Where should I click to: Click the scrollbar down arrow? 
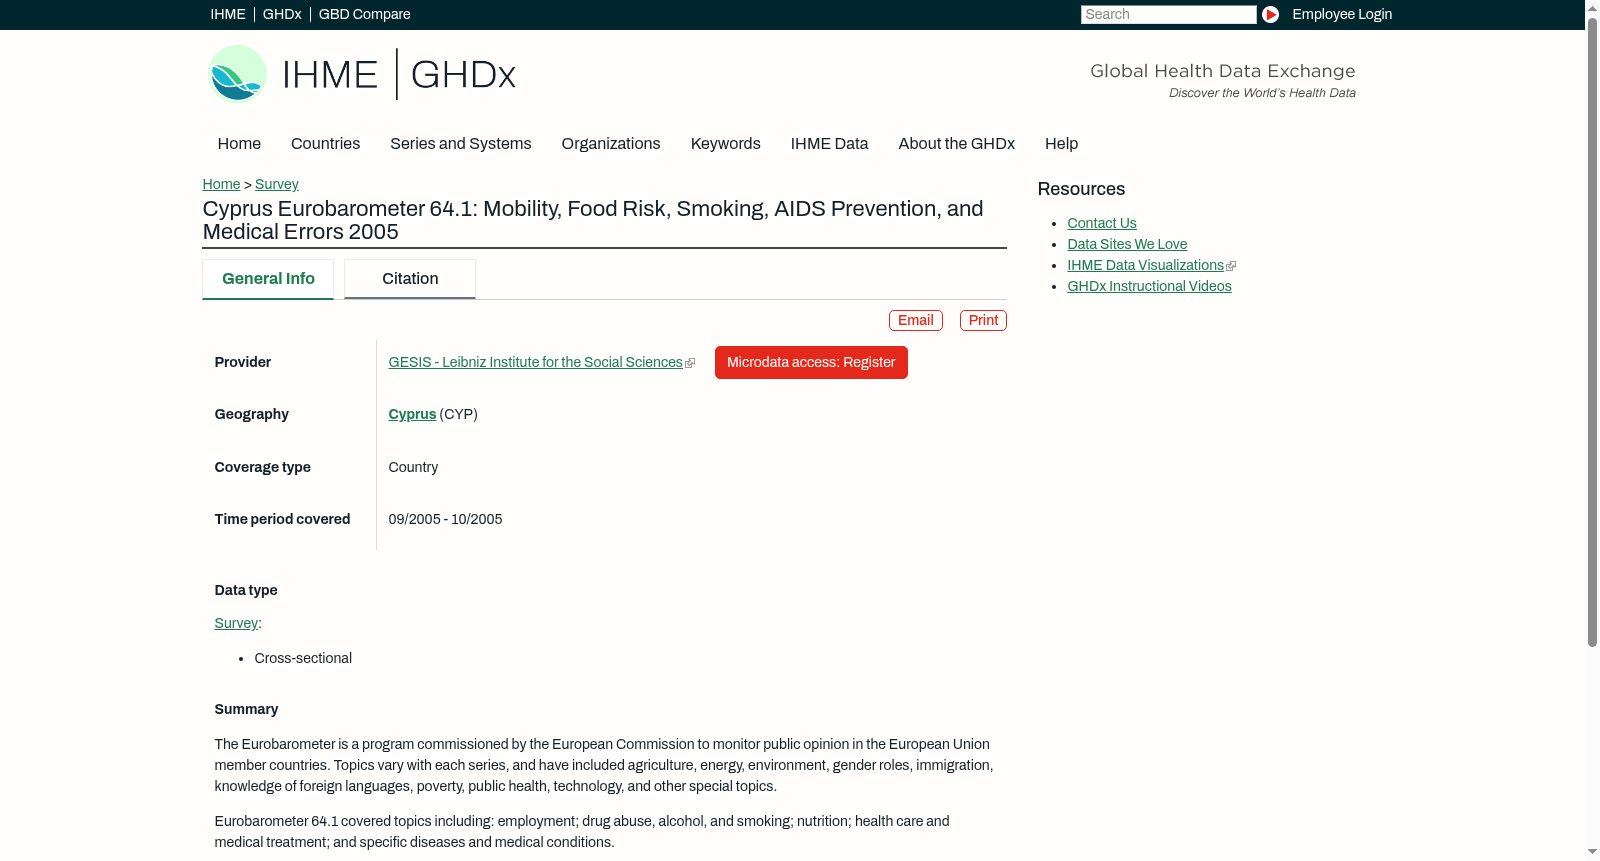[1592, 852]
